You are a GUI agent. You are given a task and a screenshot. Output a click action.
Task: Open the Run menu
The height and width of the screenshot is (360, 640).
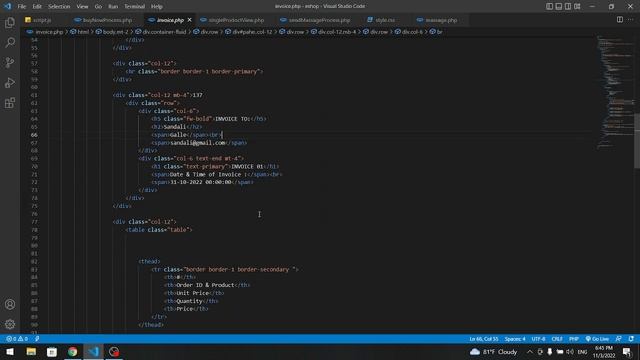click(113, 7)
